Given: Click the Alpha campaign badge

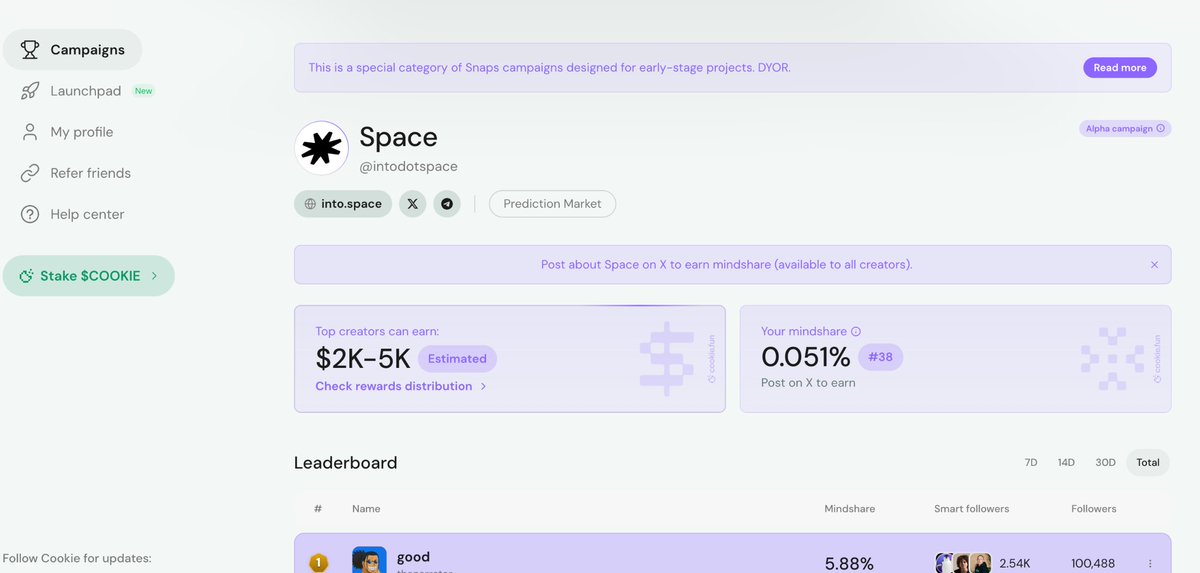Looking at the screenshot, I should pyautogui.click(x=1125, y=129).
